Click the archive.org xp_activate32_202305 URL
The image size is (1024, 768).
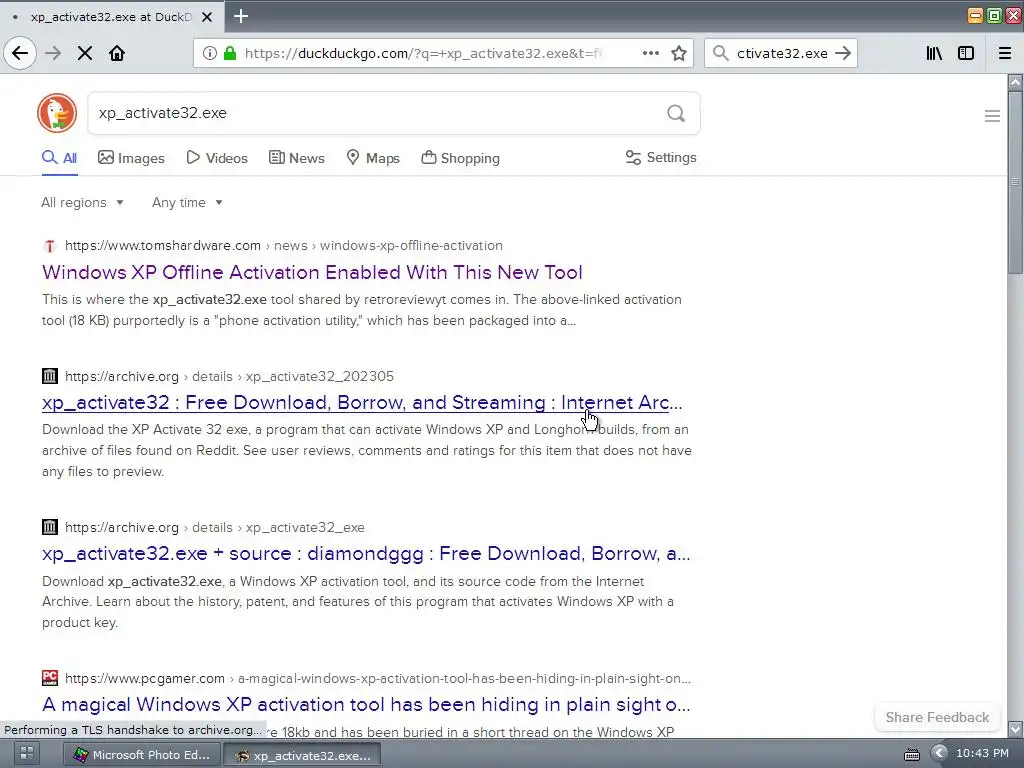tap(229, 376)
